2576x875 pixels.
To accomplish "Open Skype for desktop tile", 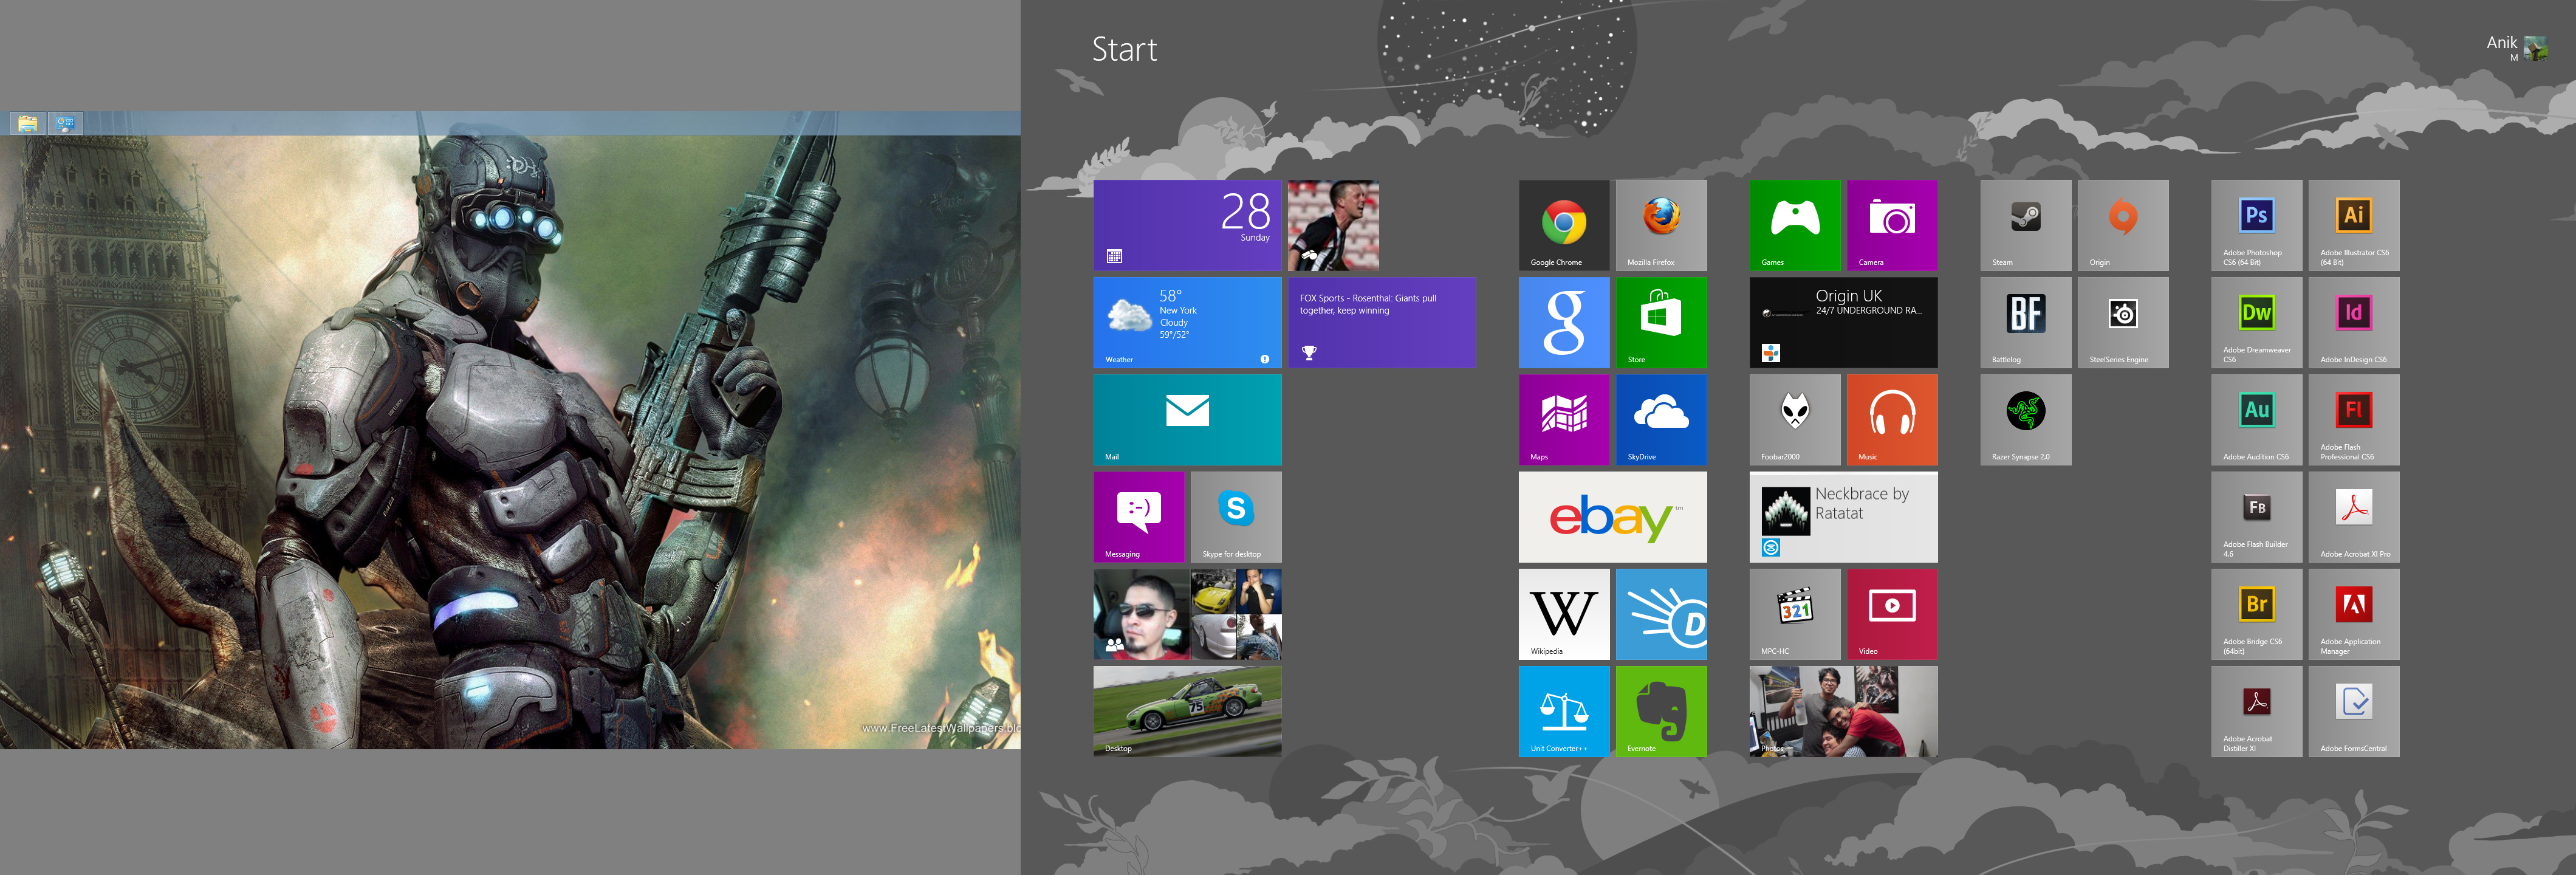I will click(1235, 516).
